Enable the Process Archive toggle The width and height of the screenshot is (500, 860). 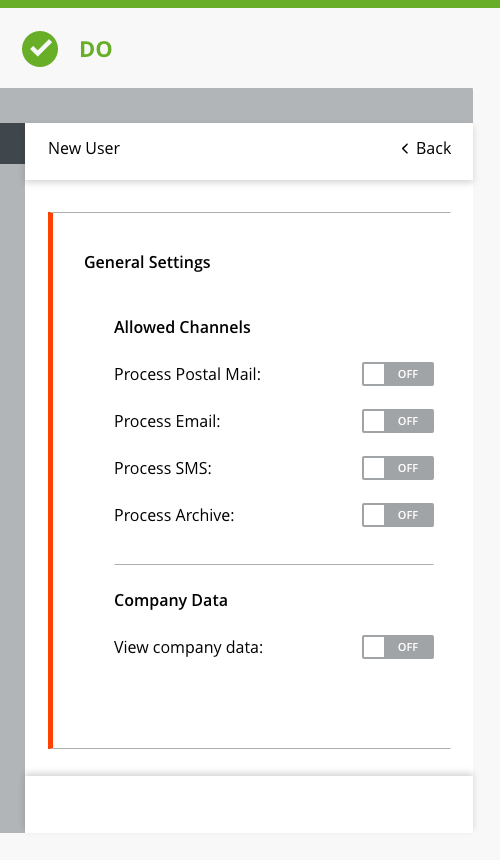click(x=397, y=515)
